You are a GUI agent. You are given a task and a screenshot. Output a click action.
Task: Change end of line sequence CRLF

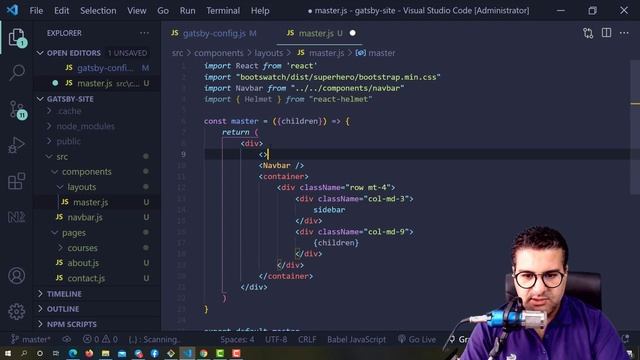(x=307, y=339)
